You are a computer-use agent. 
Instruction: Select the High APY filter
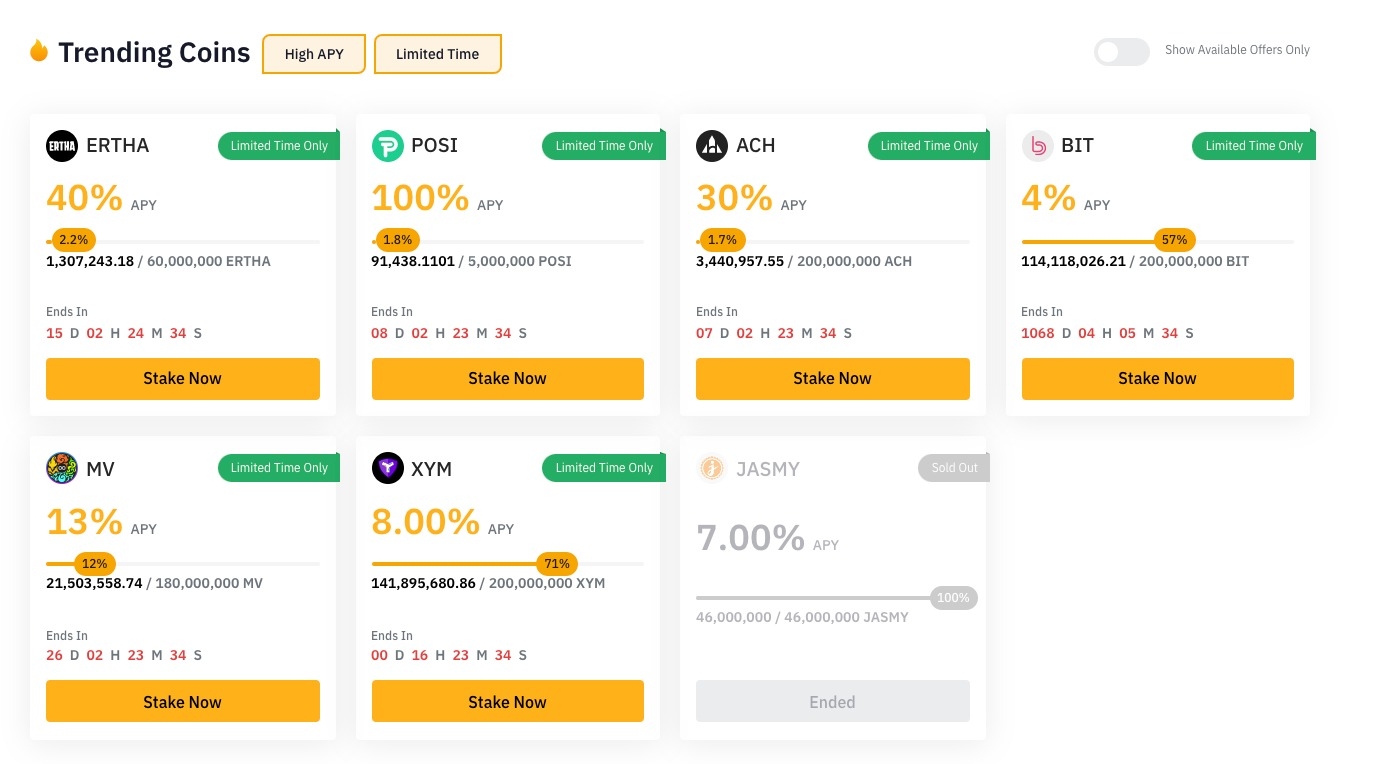(314, 54)
